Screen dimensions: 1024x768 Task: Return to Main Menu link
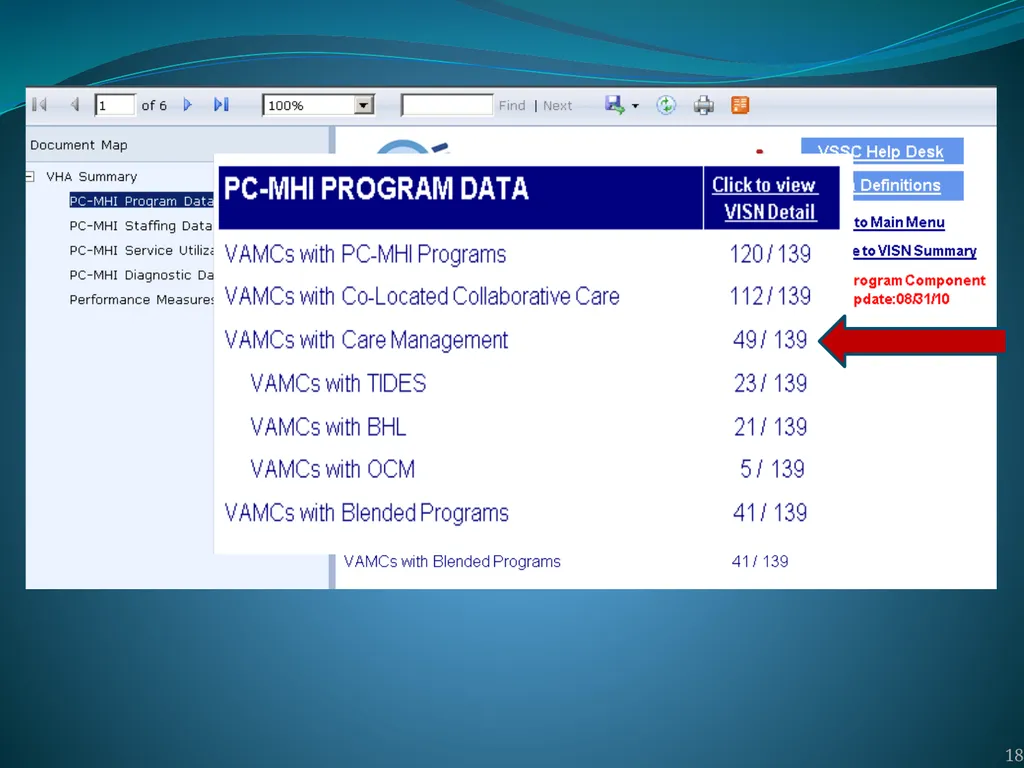[x=899, y=223]
